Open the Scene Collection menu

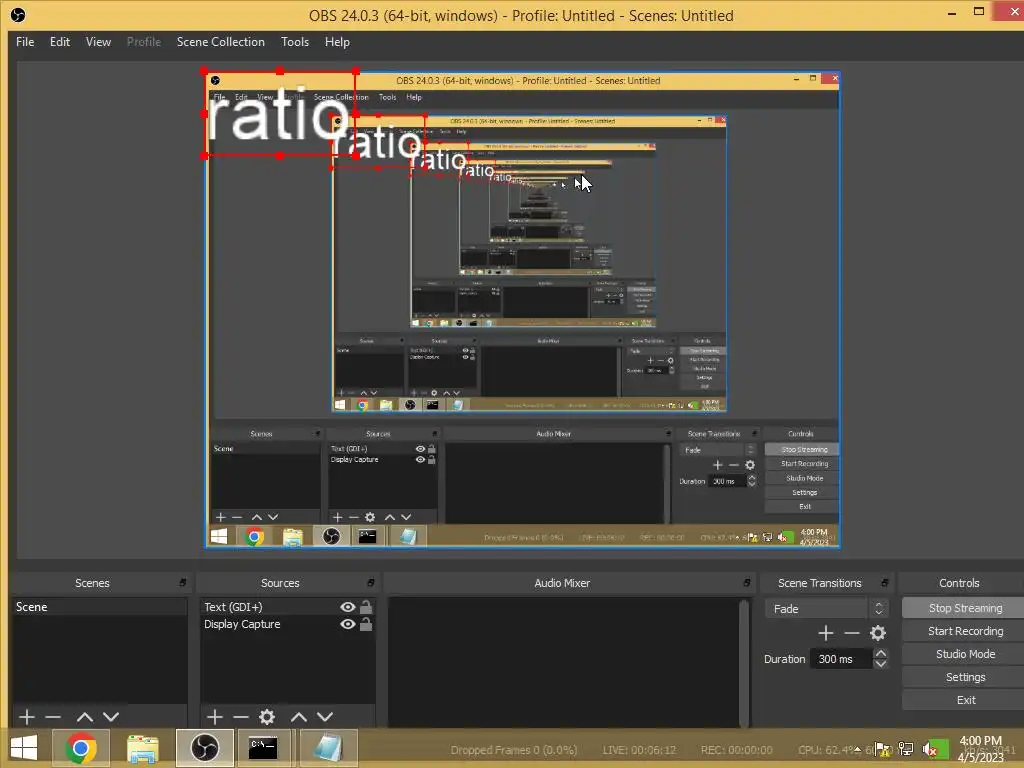click(x=221, y=42)
